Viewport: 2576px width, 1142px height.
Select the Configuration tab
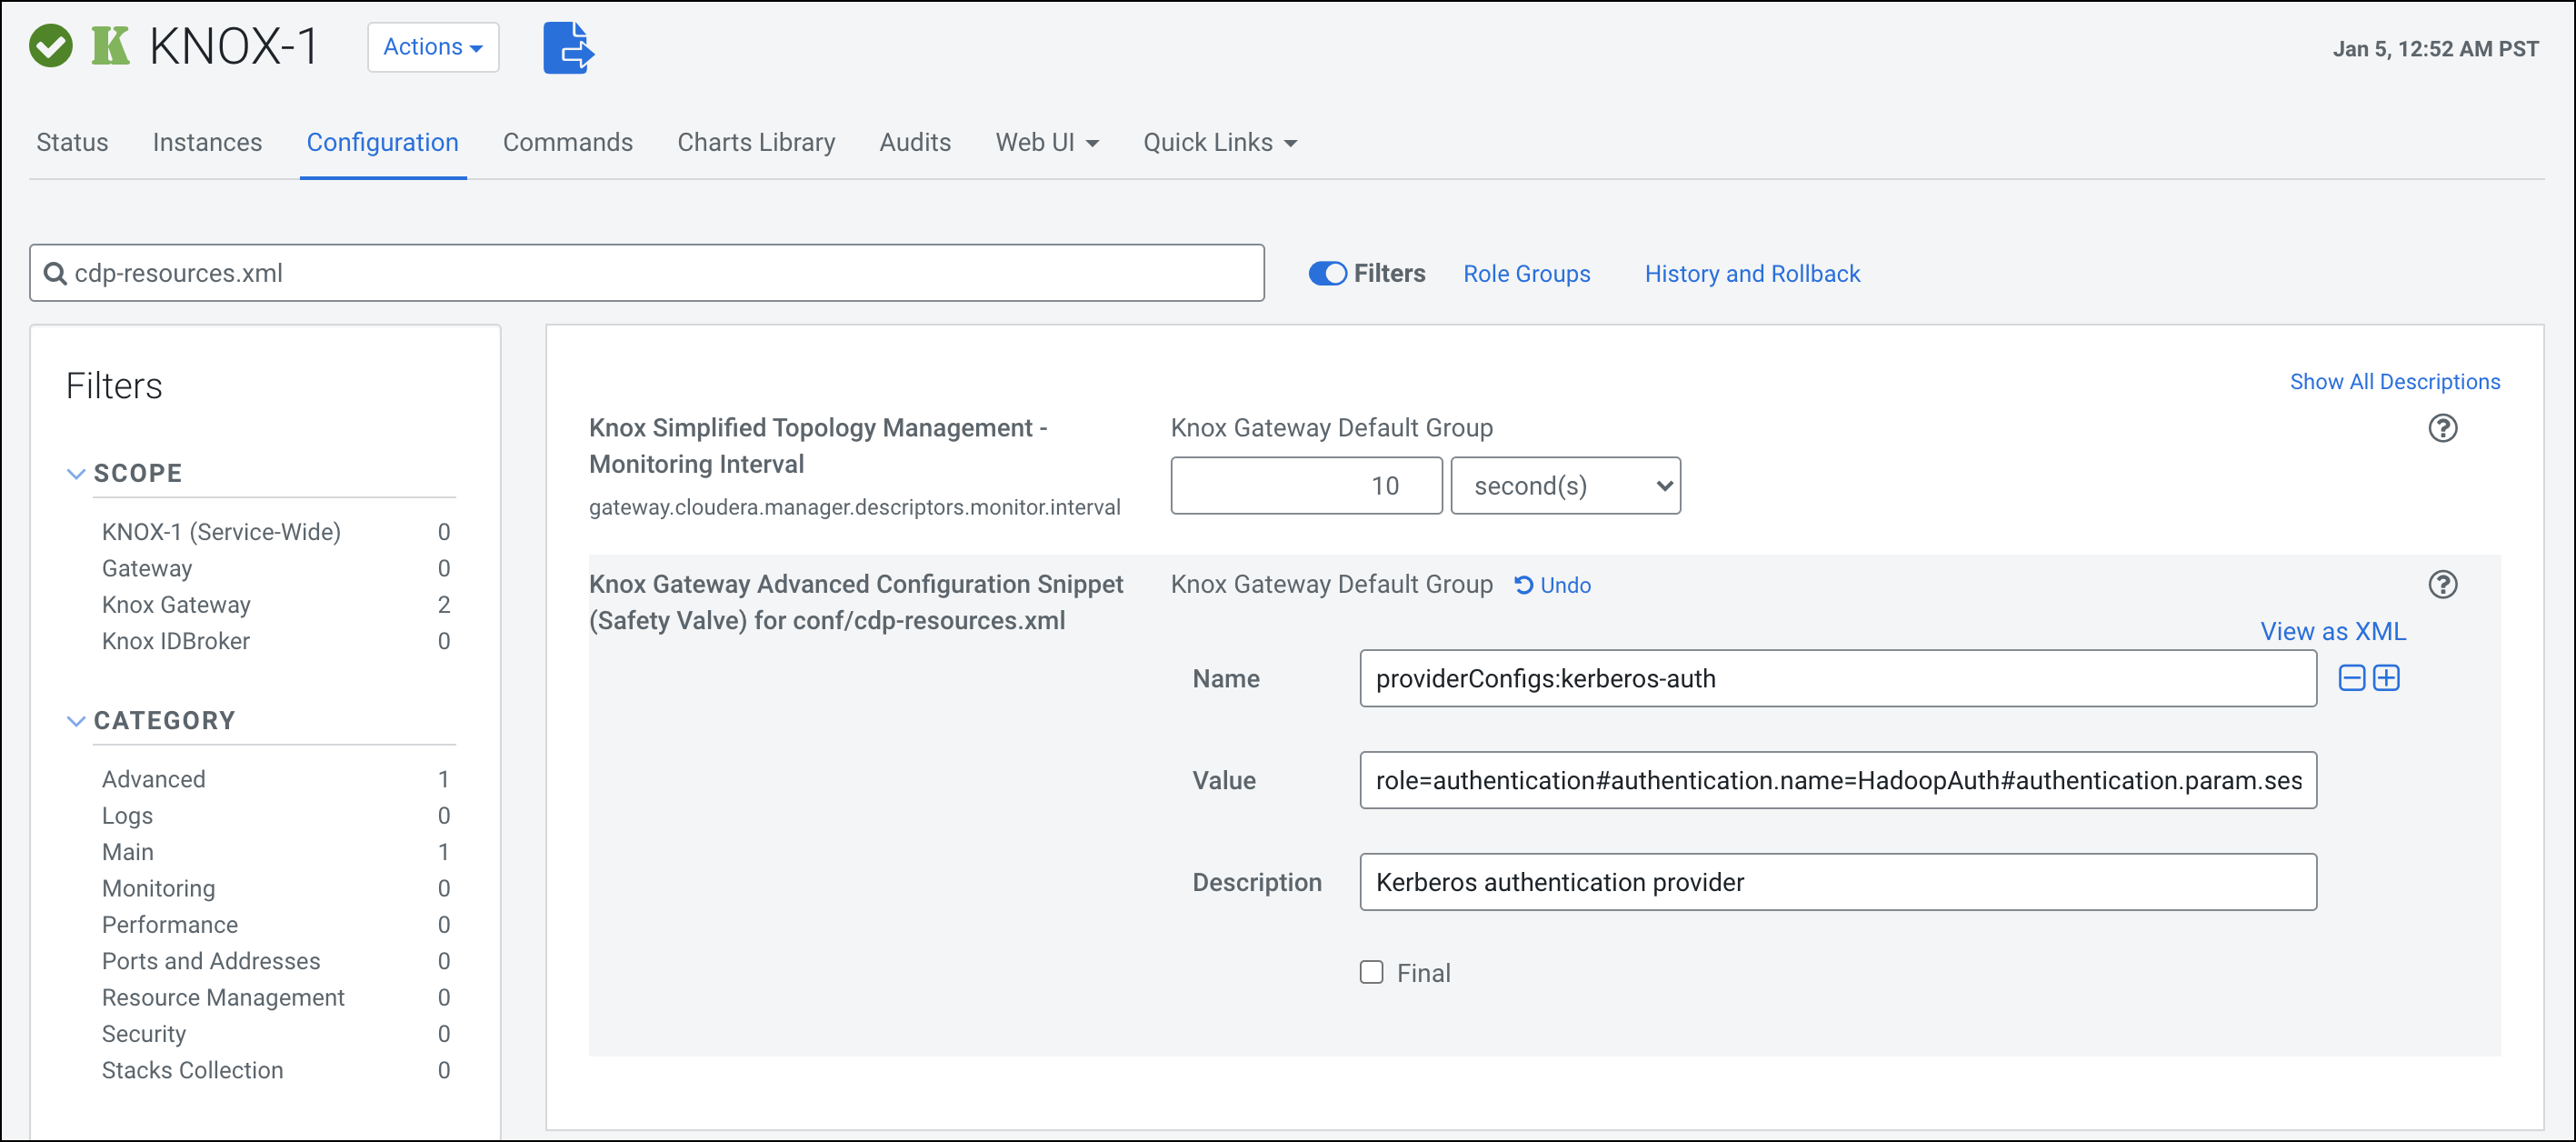(x=382, y=142)
